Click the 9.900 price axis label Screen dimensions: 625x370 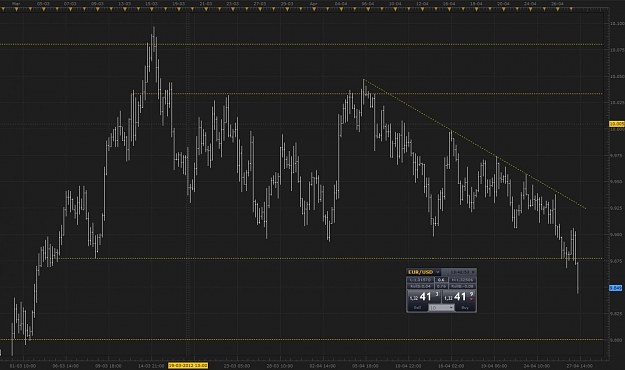(x=616, y=234)
